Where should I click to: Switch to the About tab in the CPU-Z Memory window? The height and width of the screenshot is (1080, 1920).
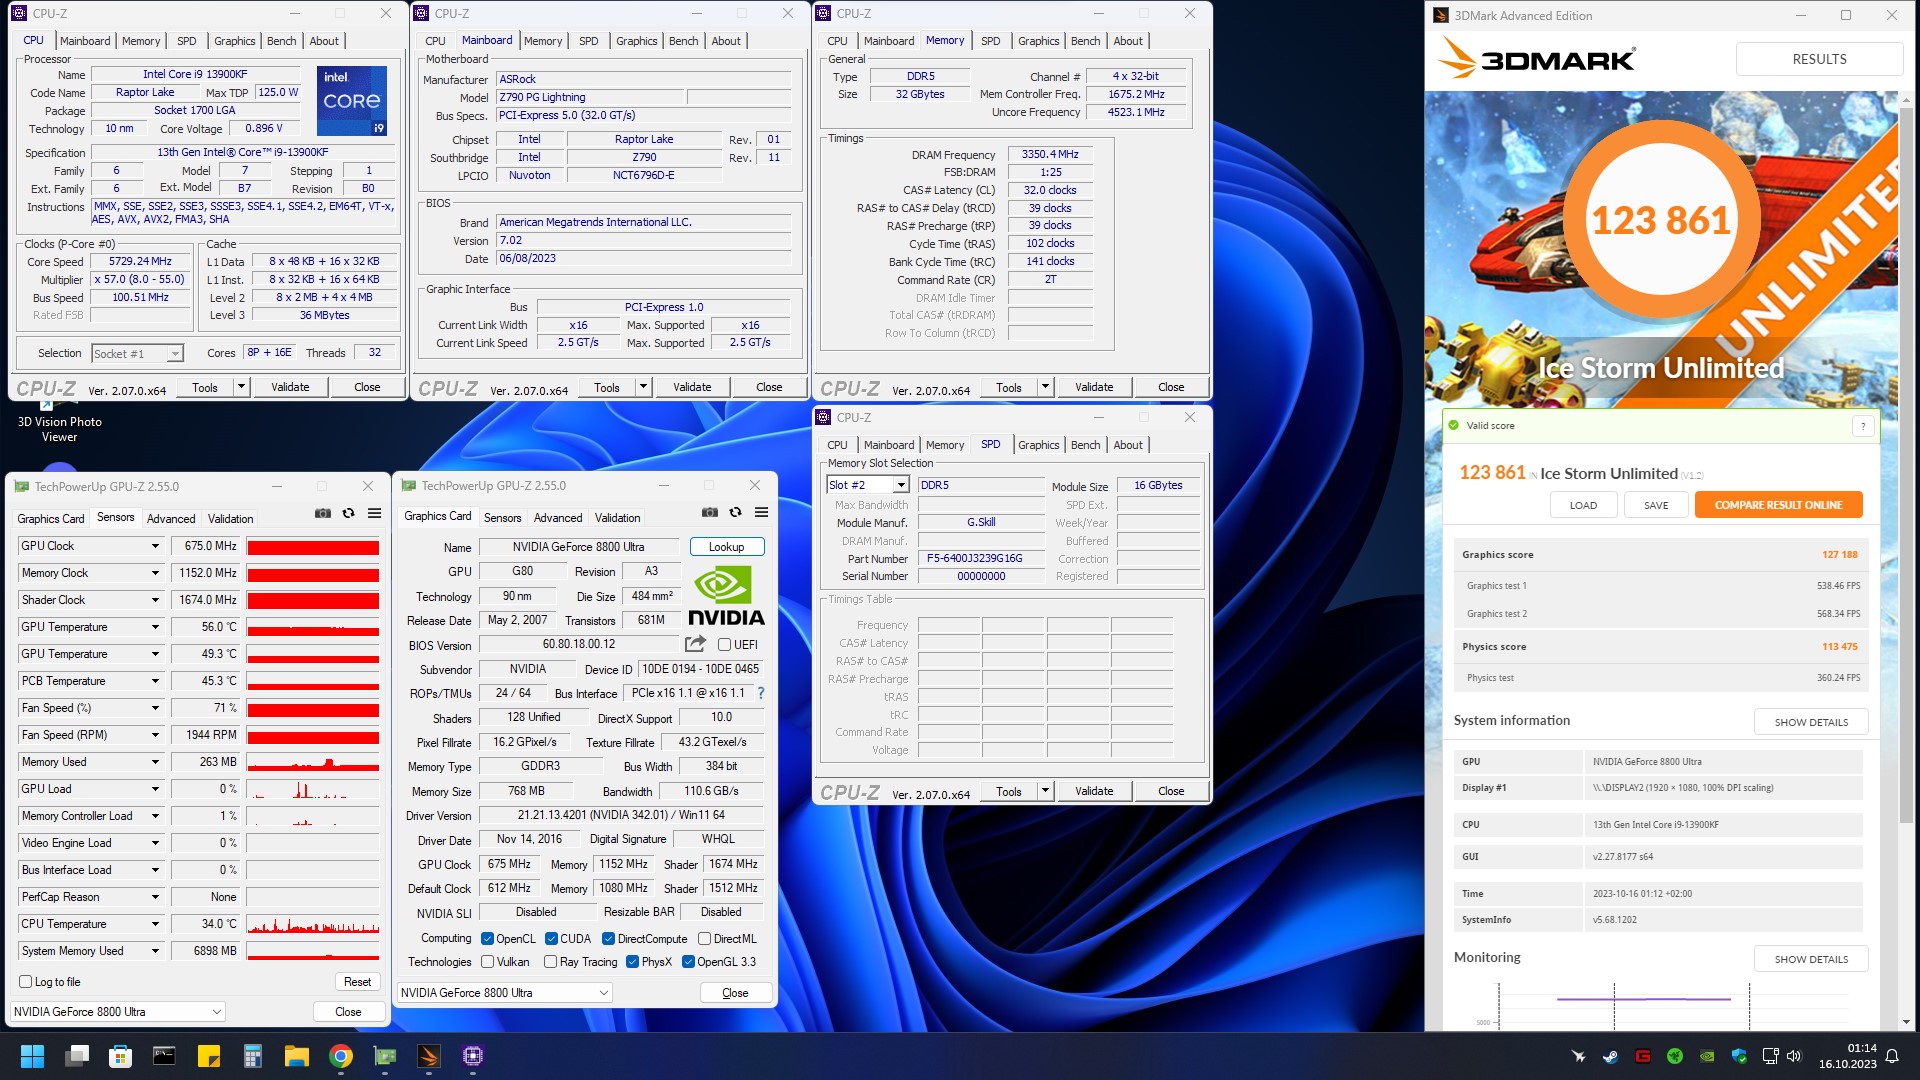point(1128,41)
